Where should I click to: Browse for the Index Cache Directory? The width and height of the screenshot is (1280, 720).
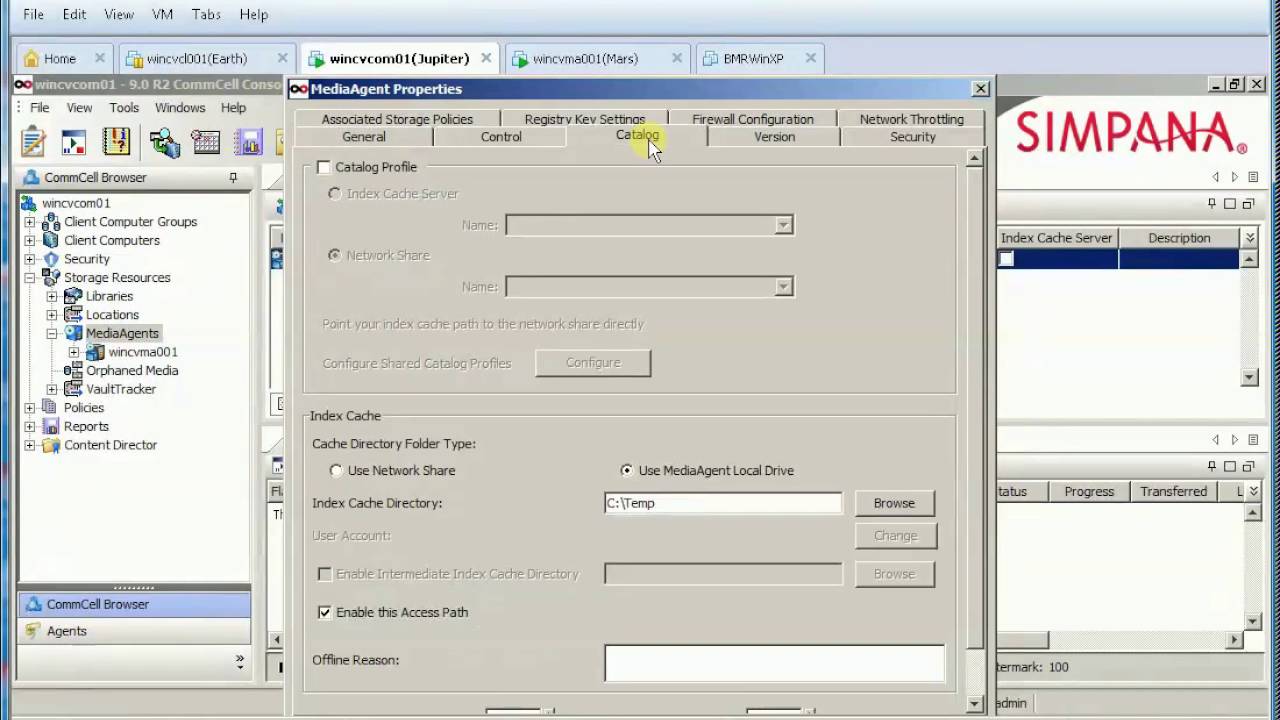(x=894, y=503)
